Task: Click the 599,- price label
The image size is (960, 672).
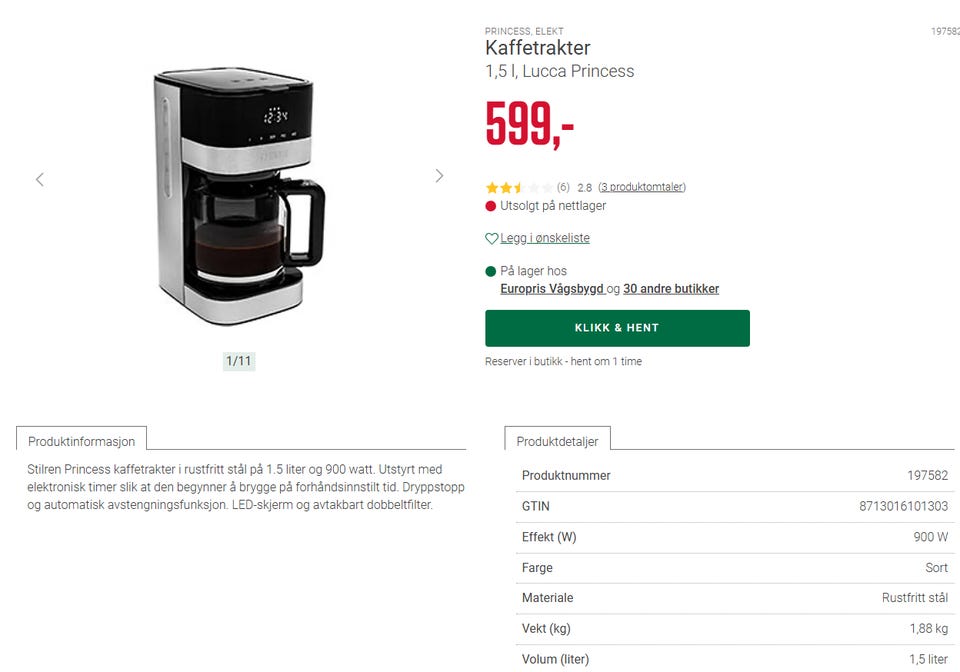Action: (530, 124)
